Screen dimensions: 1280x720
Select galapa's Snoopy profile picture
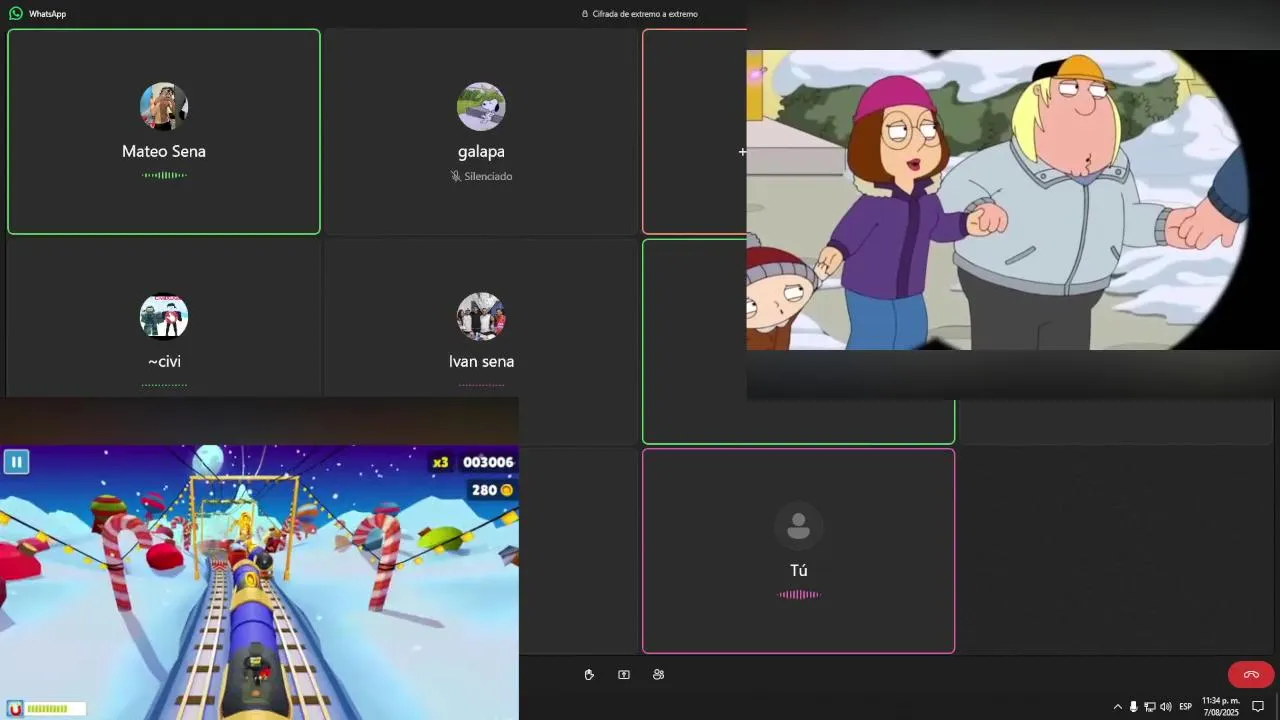pyautogui.click(x=481, y=107)
